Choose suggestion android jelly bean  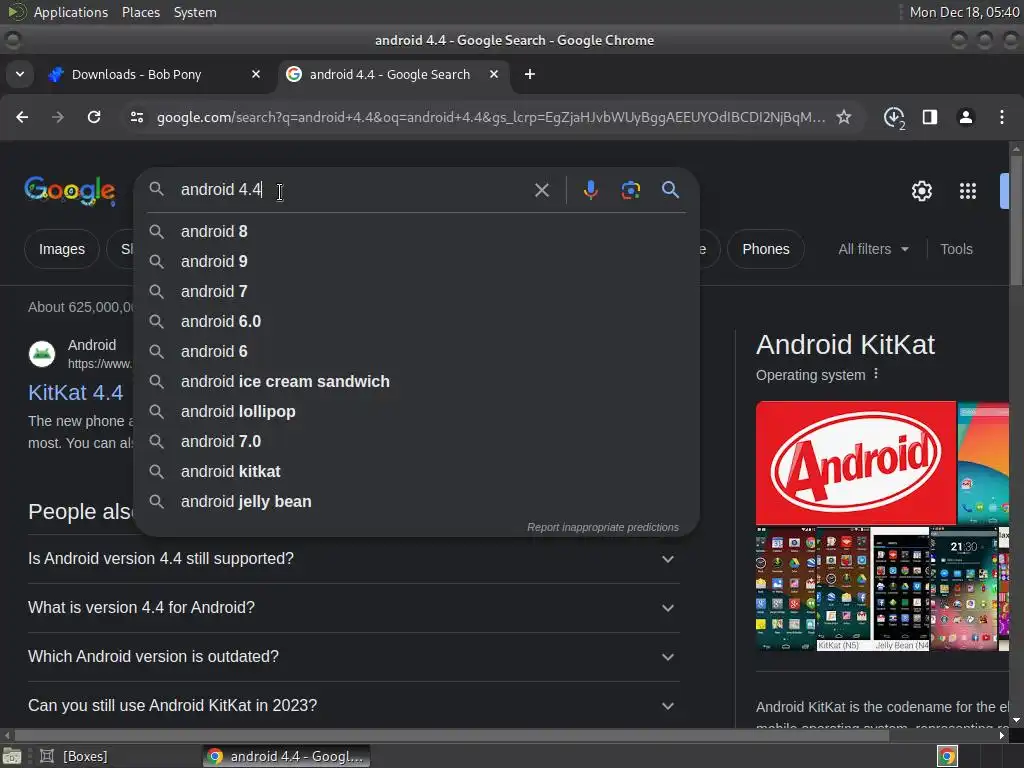(417, 502)
